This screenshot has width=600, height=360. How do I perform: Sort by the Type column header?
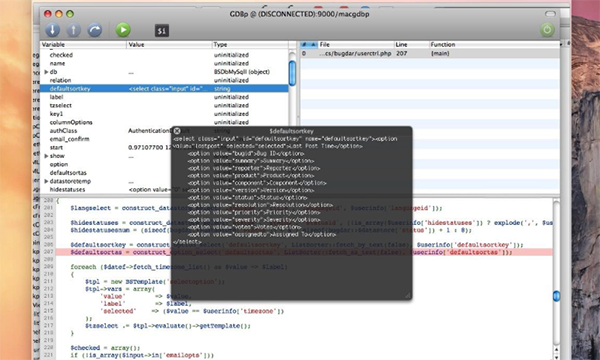coord(250,44)
